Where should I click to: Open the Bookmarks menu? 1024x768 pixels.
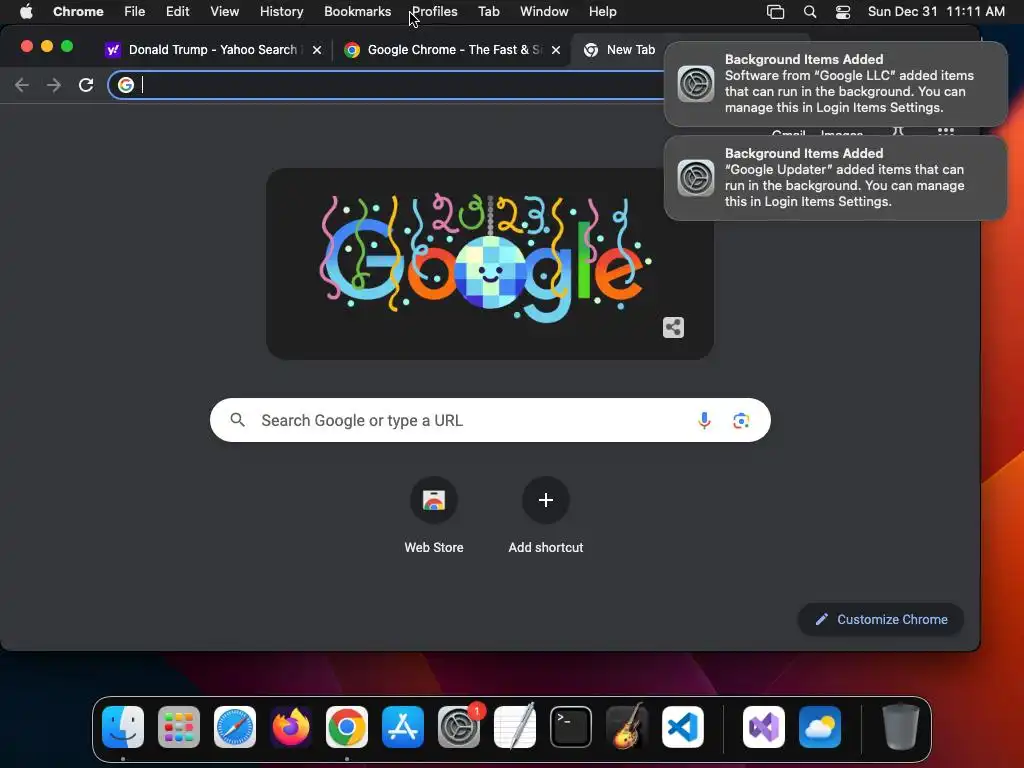[358, 12]
